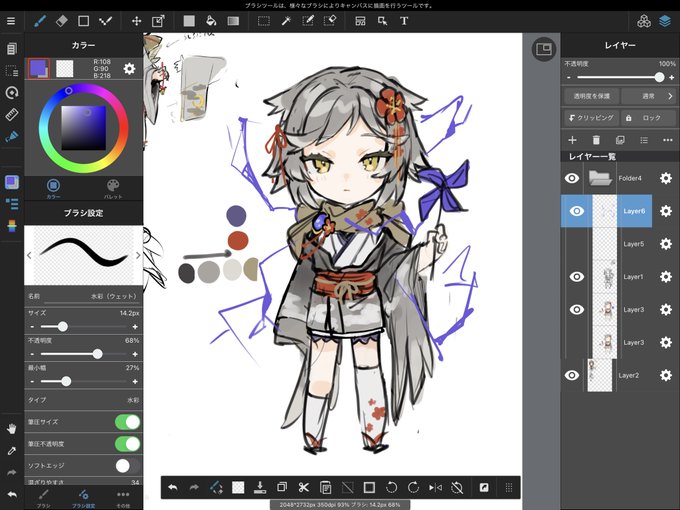Toggle the 筆圧サイズ switch
680x510 pixels.
[x=128, y=422]
